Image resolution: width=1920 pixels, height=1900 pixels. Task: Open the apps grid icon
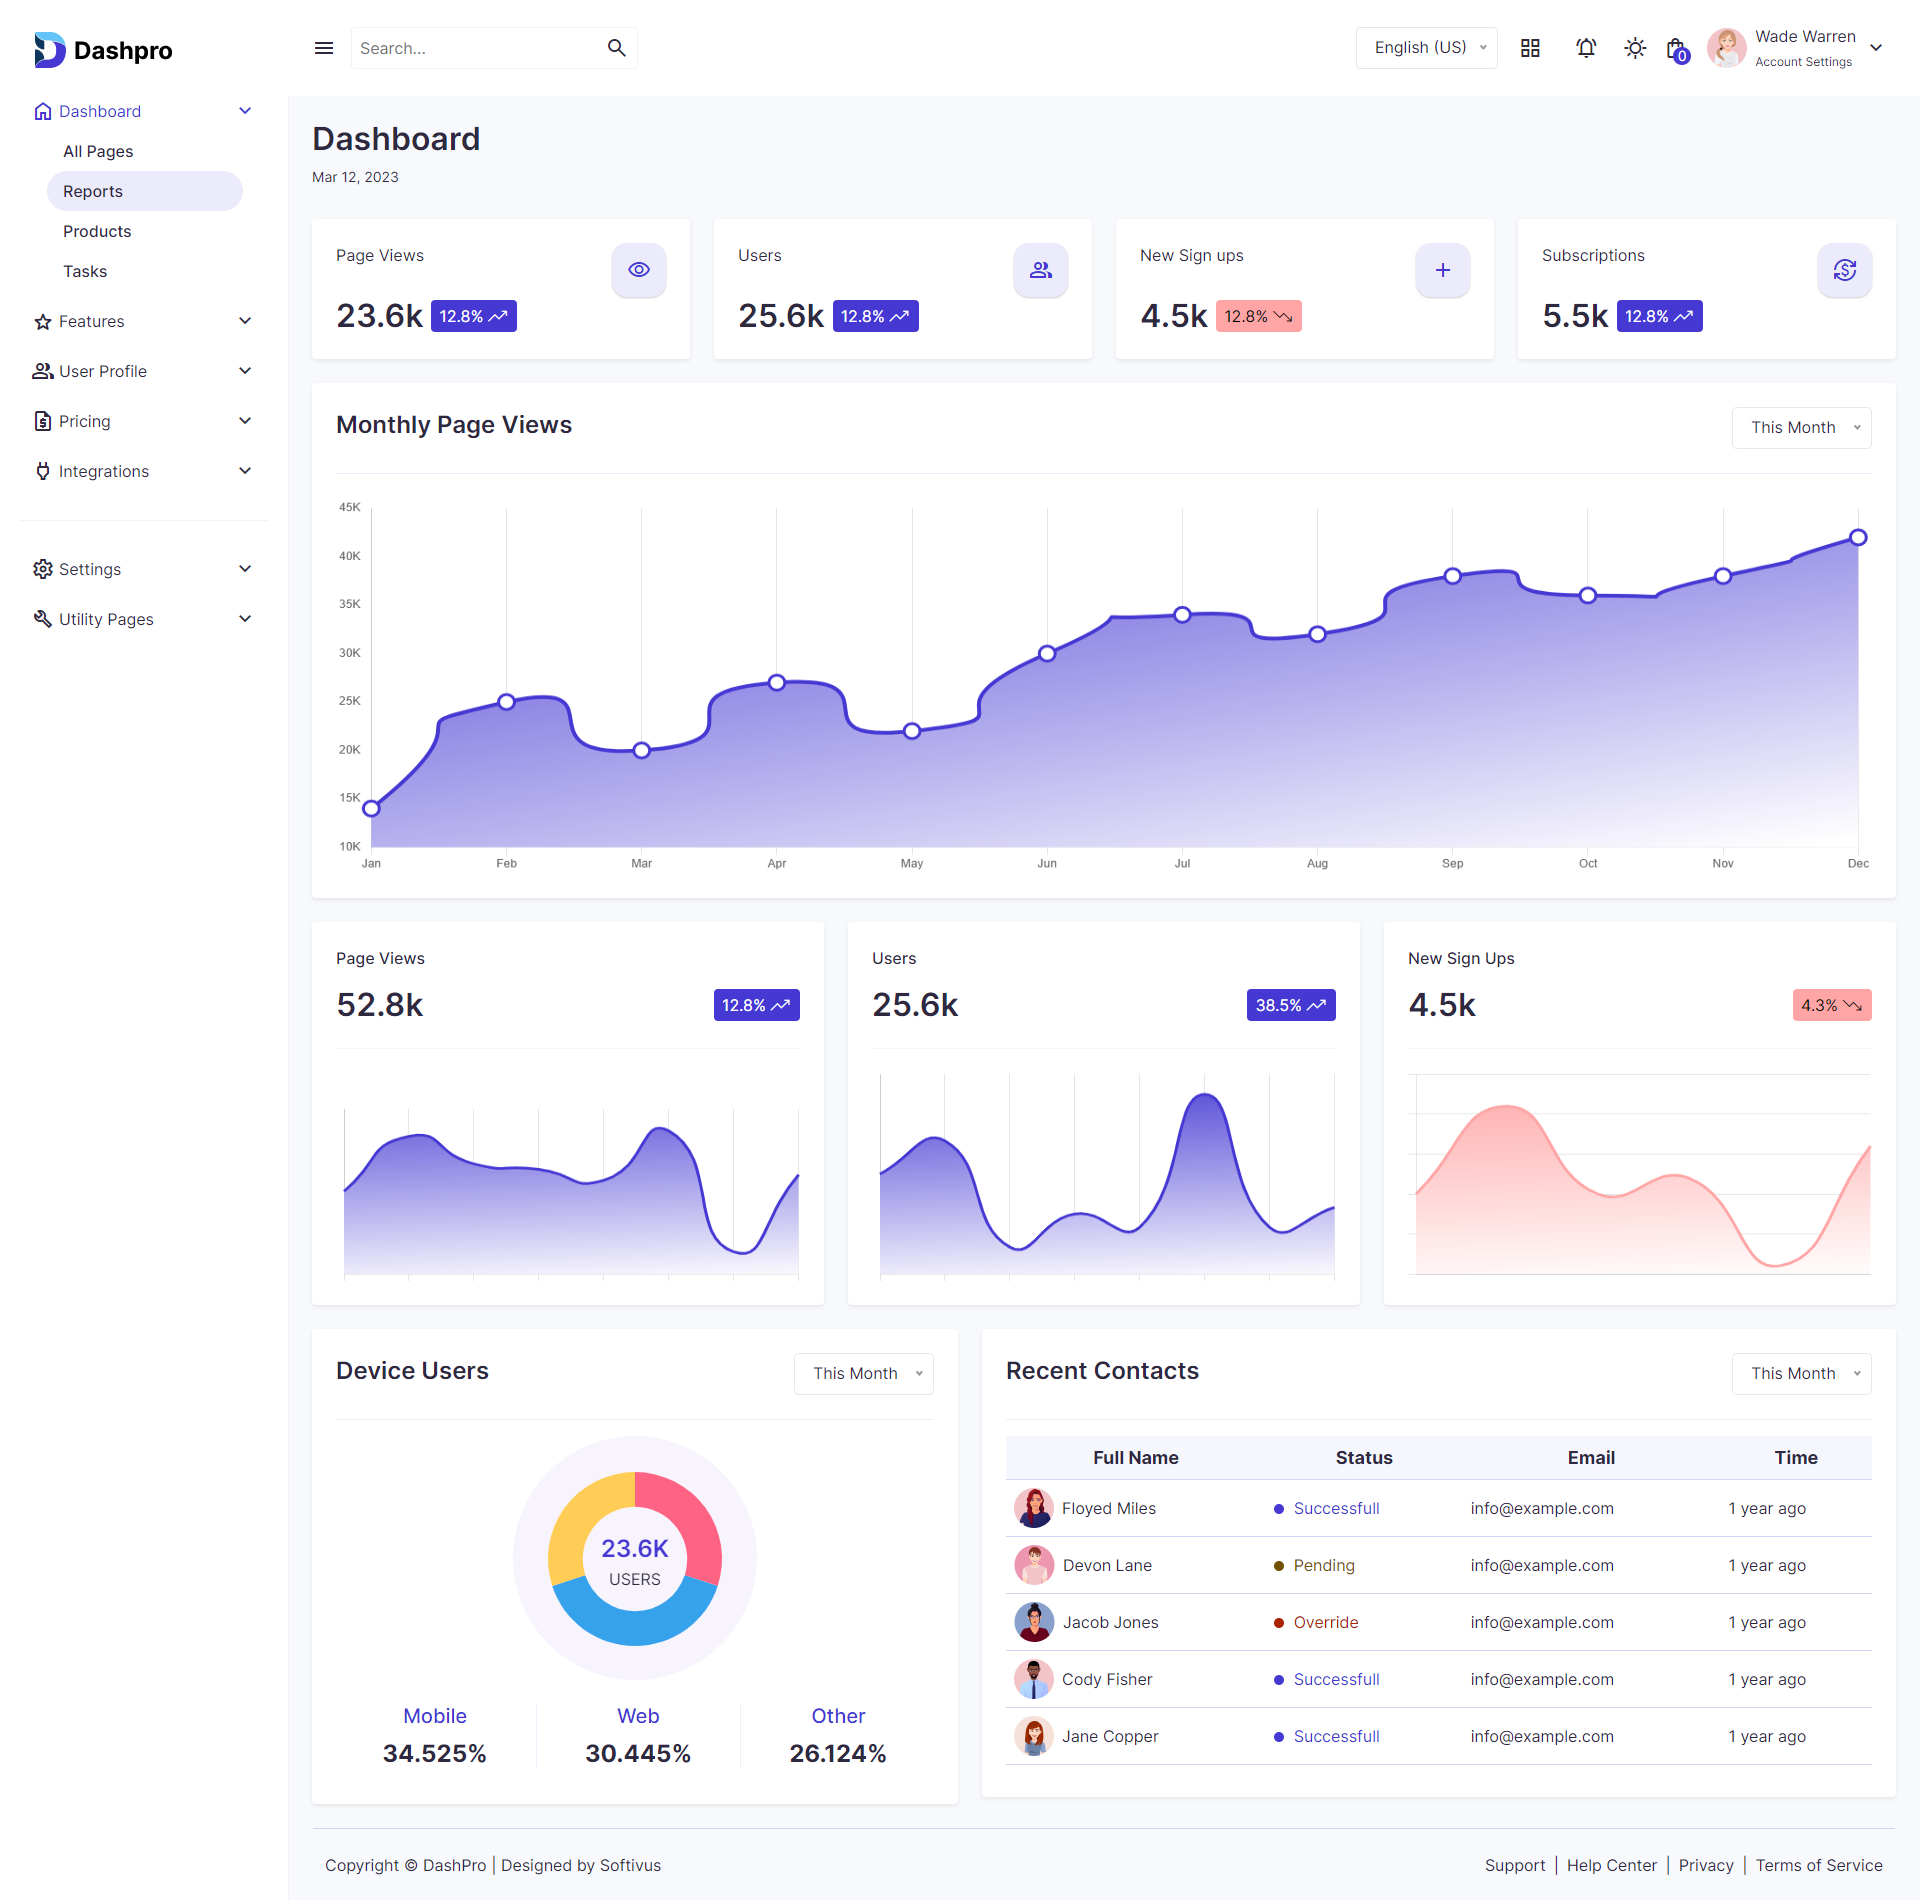tap(1530, 48)
